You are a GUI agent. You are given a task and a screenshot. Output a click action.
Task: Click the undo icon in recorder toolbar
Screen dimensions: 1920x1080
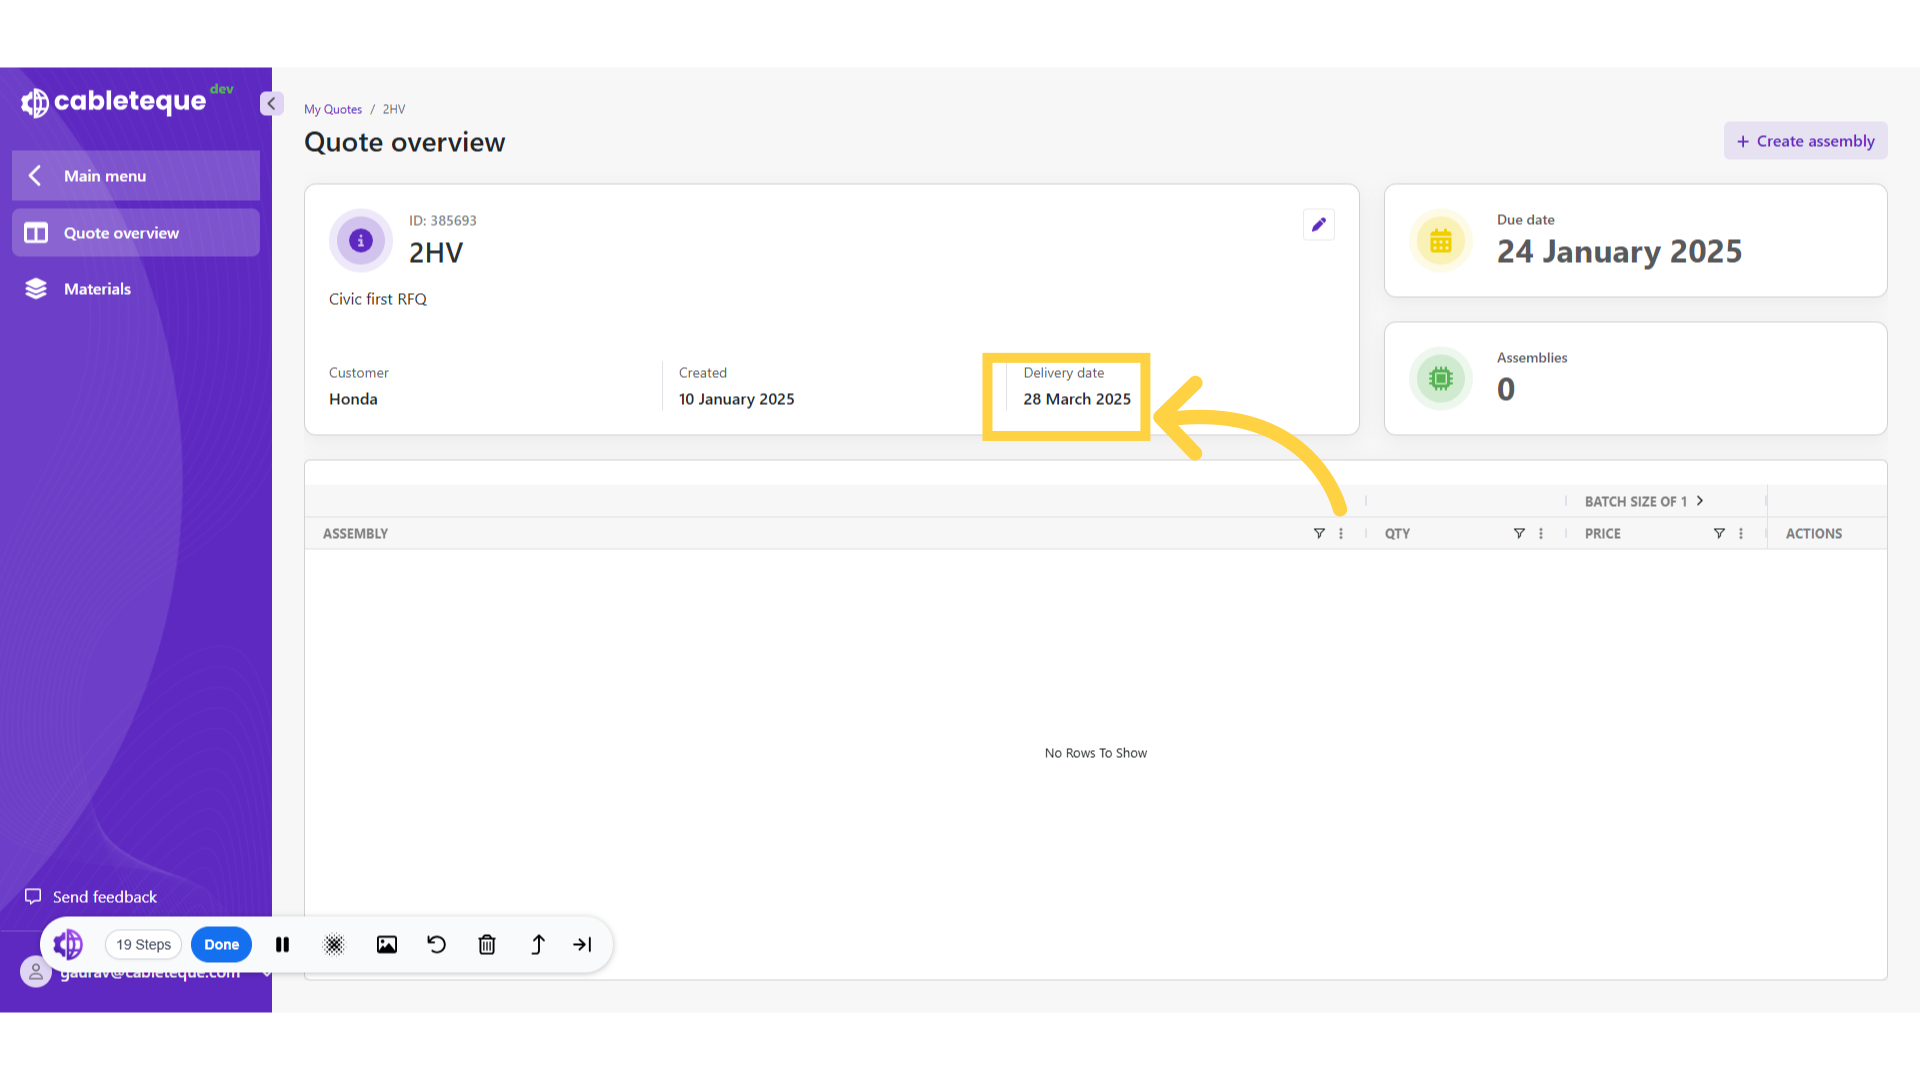coord(436,945)
